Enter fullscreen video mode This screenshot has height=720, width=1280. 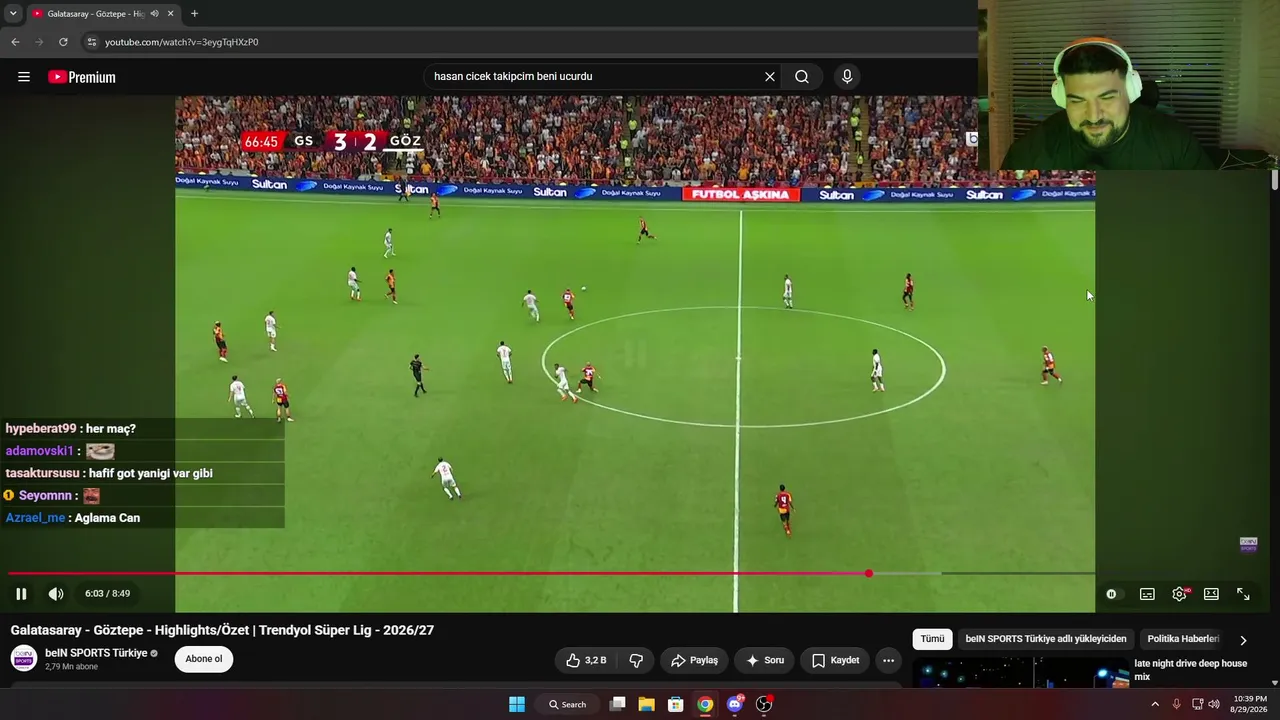(1243, 594)
